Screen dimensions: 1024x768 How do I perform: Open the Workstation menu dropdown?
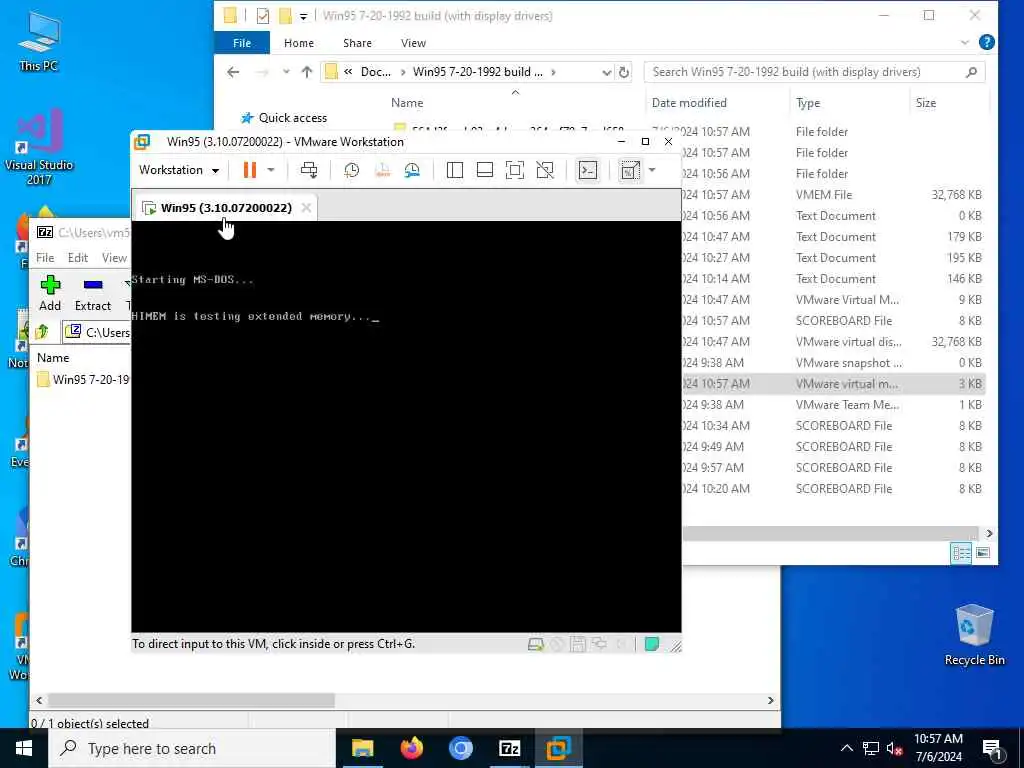pos(179,170)
